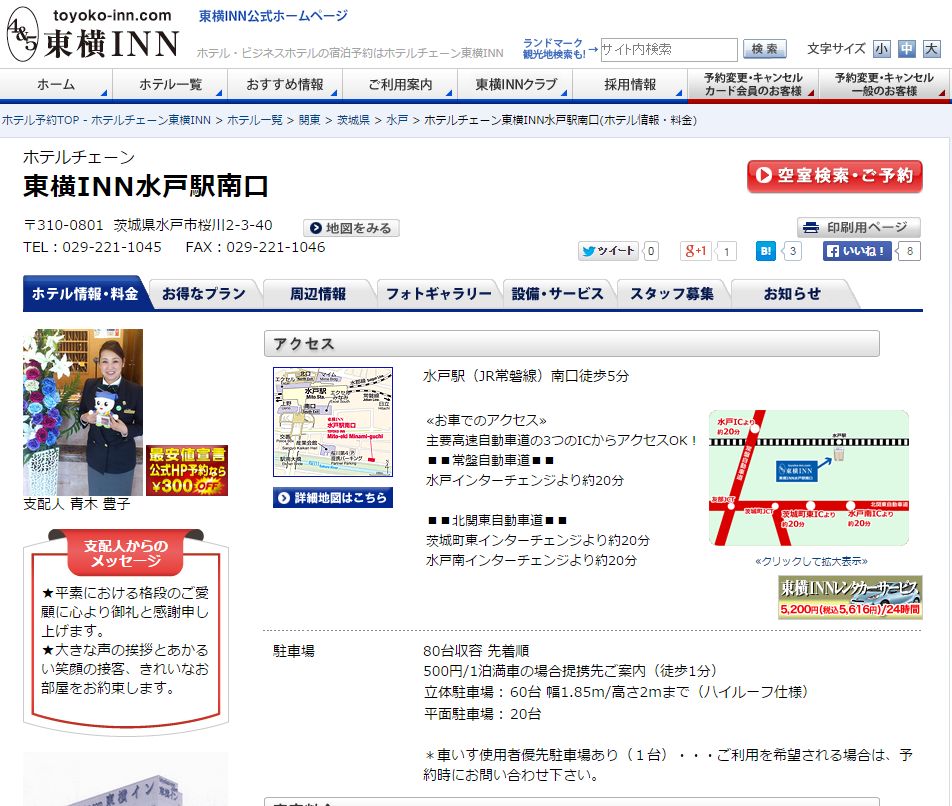Image resolution: width=952 pixels, height=806 pixels.
Task: Open the ホテル一覧 navigation menu
Action: 170,84
